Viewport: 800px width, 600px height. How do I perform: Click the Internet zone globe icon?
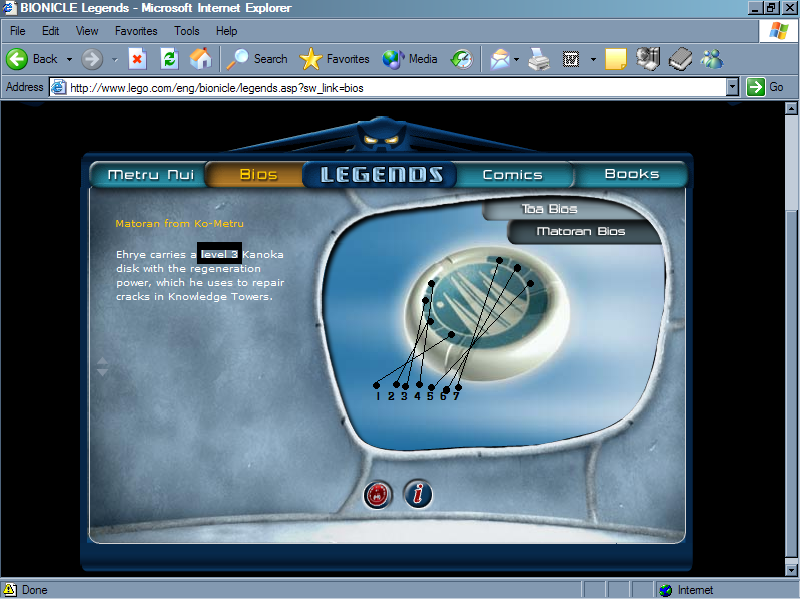(665, 590)
